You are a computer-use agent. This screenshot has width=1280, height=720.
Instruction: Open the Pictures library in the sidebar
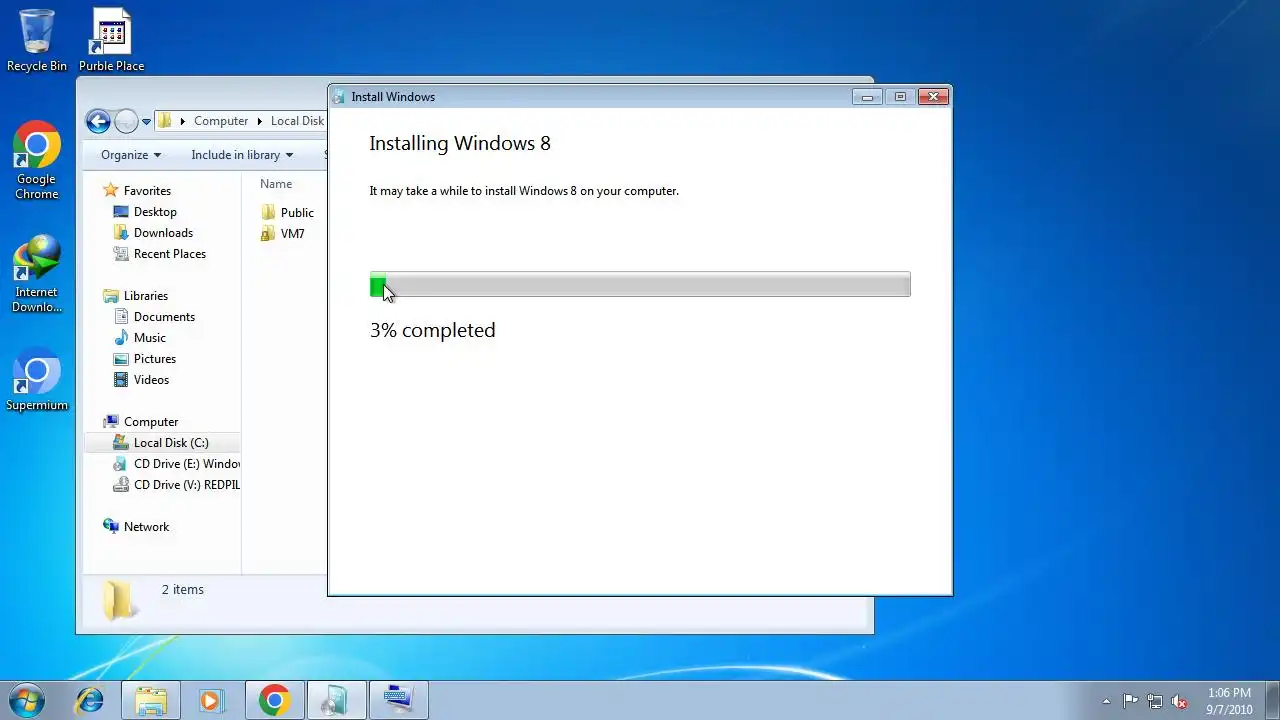coord(155,359)
